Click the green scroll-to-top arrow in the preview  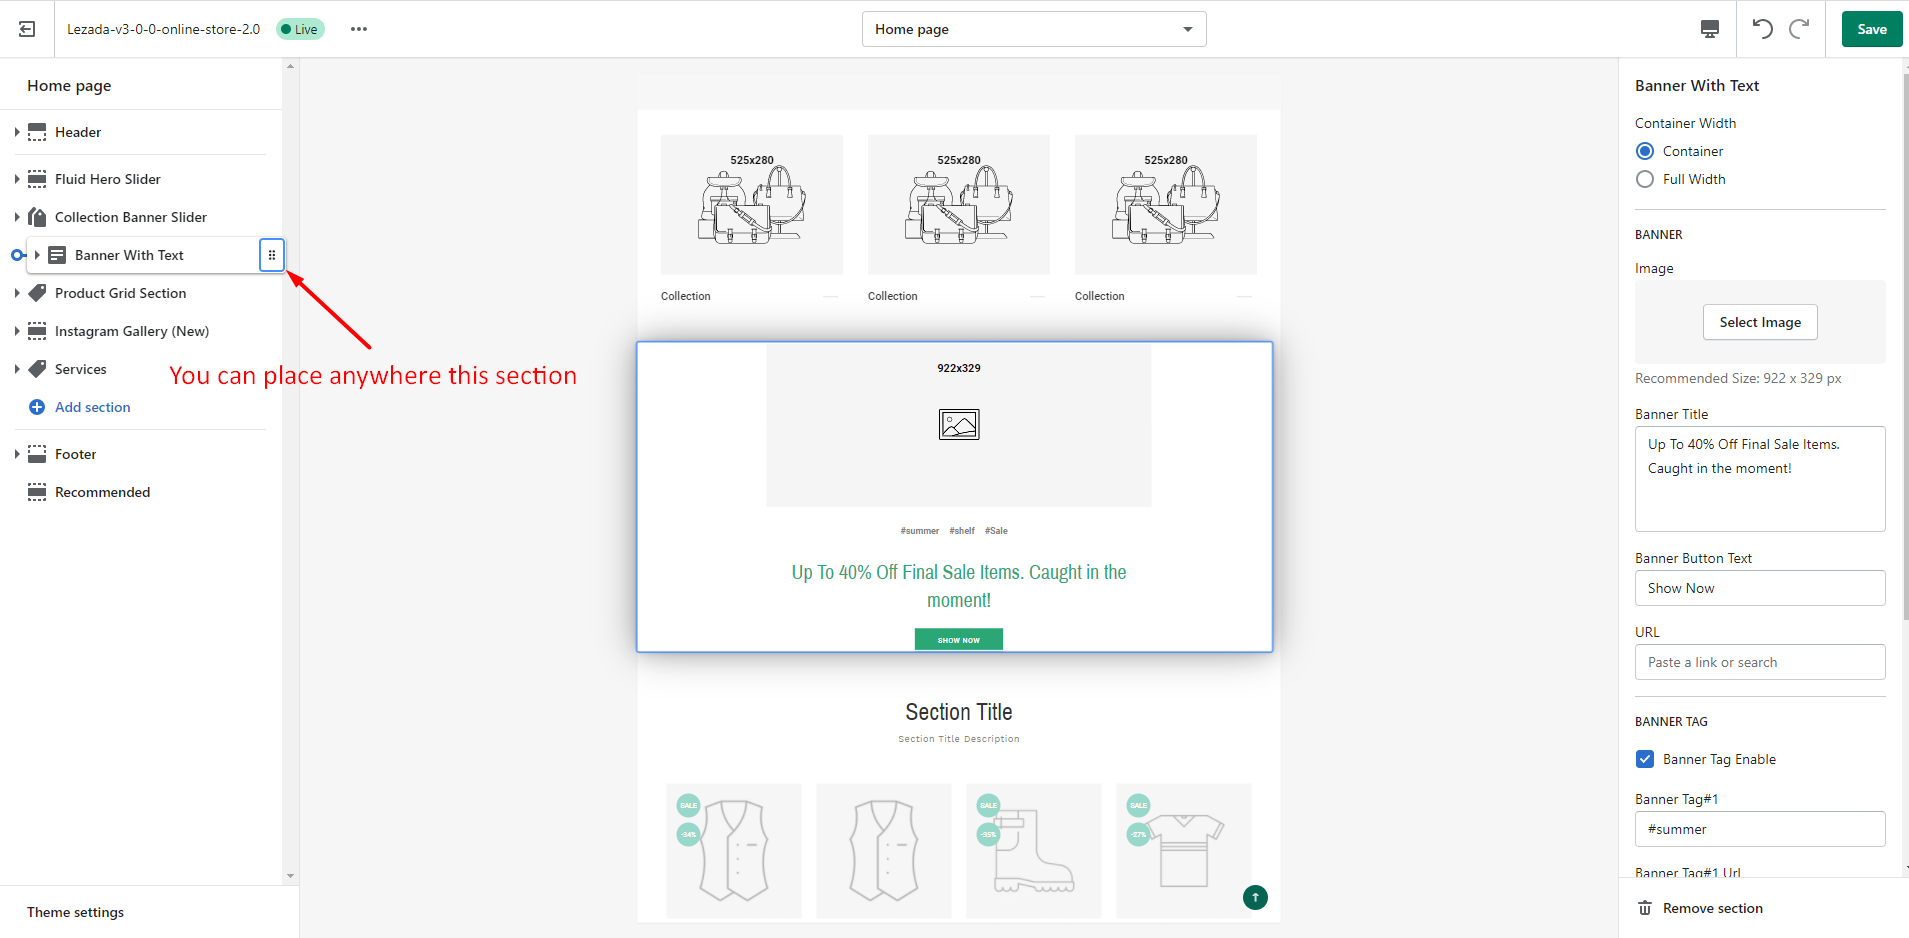point(1255,897)
